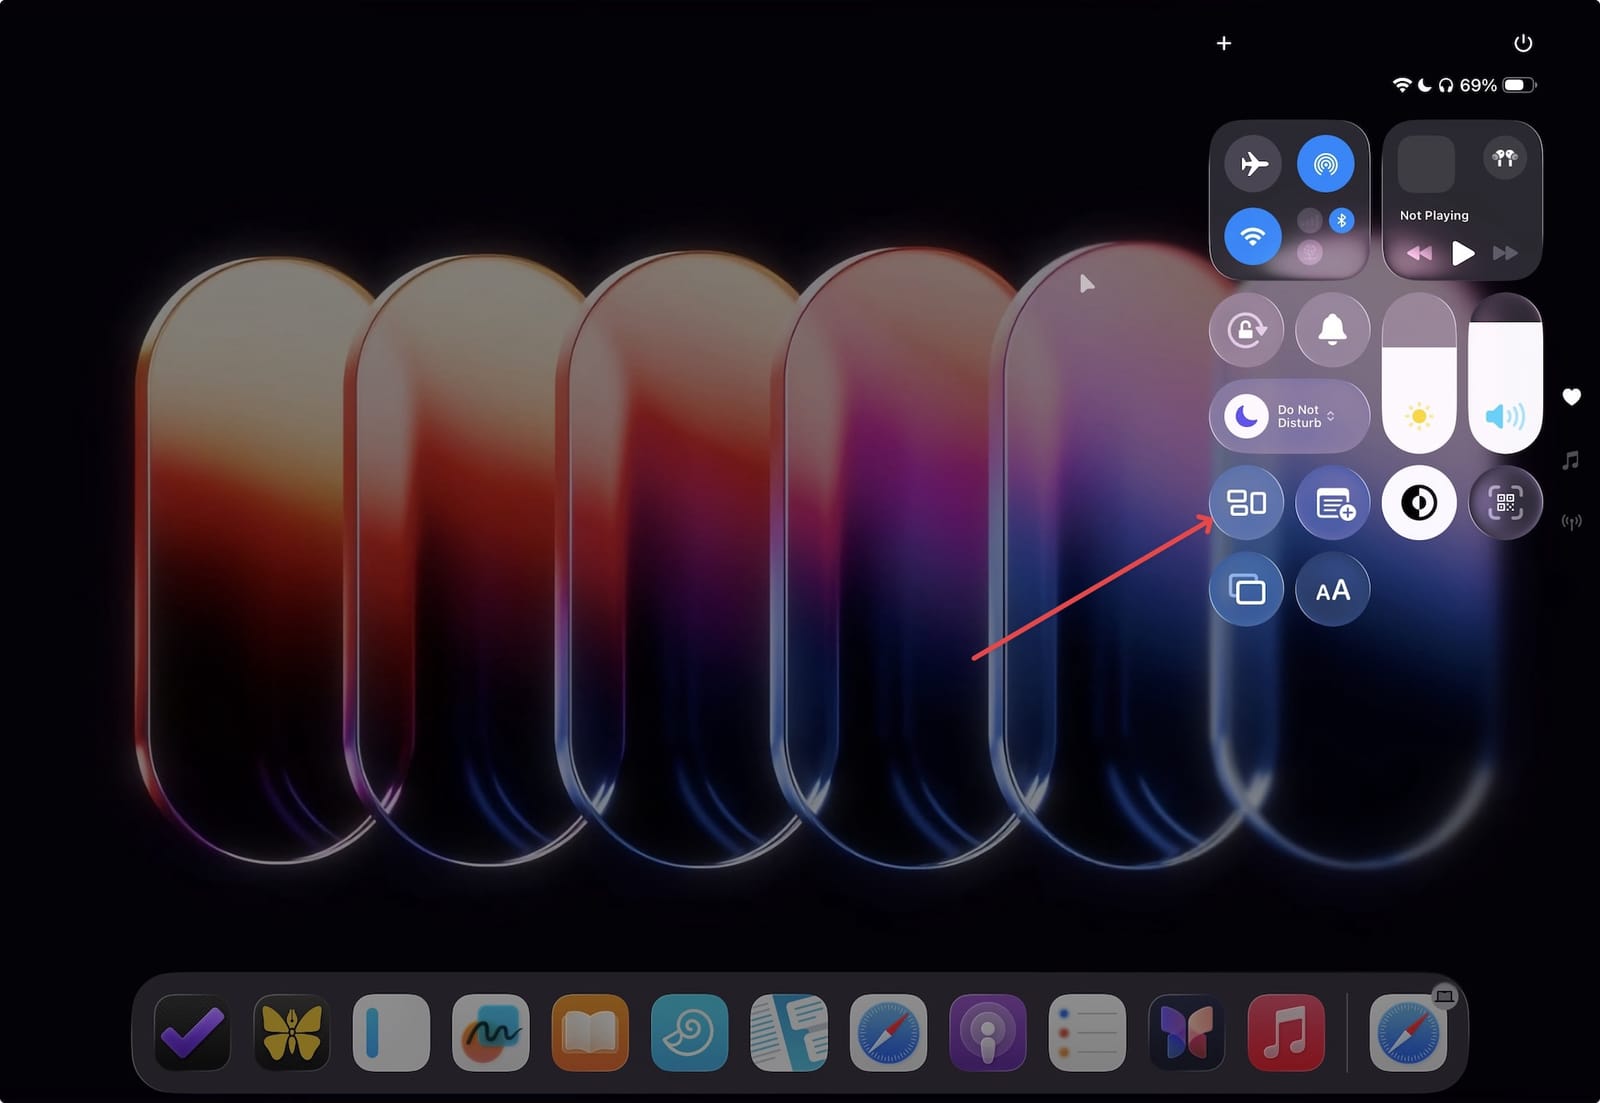1600x1103 pixels.
Task: Toggle Wi-Fi off
Action: tap(1252, 236)
